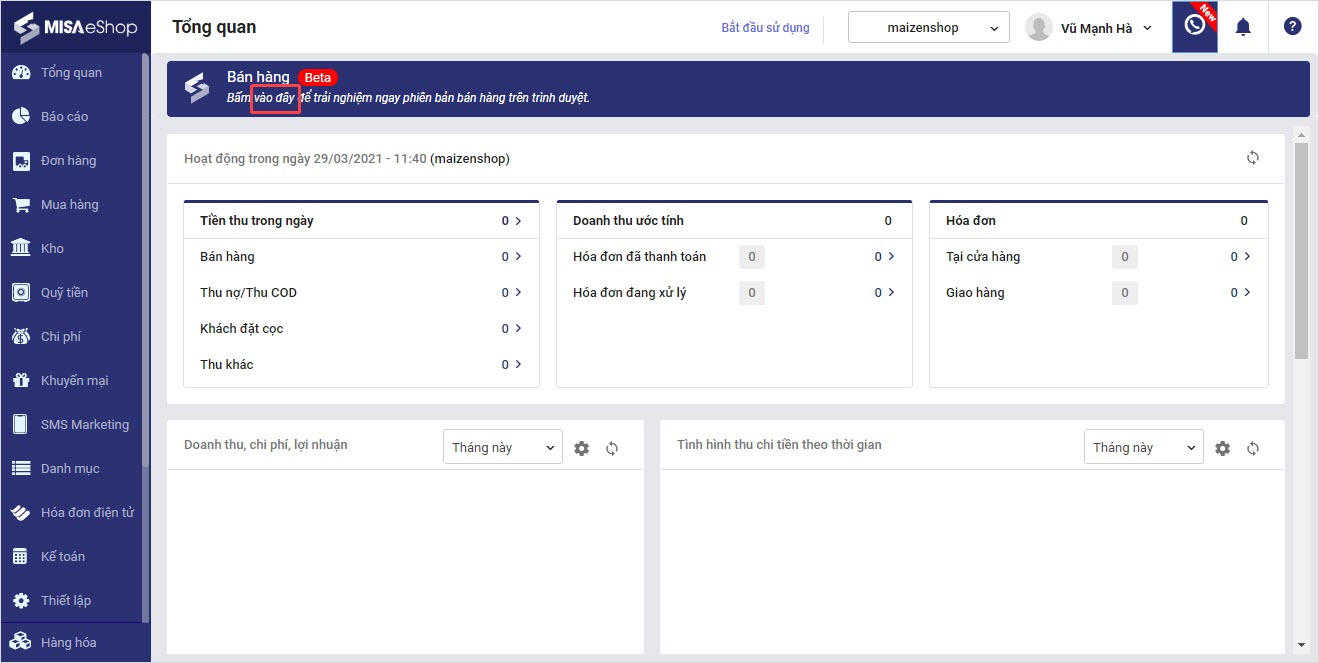
Task: Open the Đơn hàng menu item
Action: click(68, 160)
